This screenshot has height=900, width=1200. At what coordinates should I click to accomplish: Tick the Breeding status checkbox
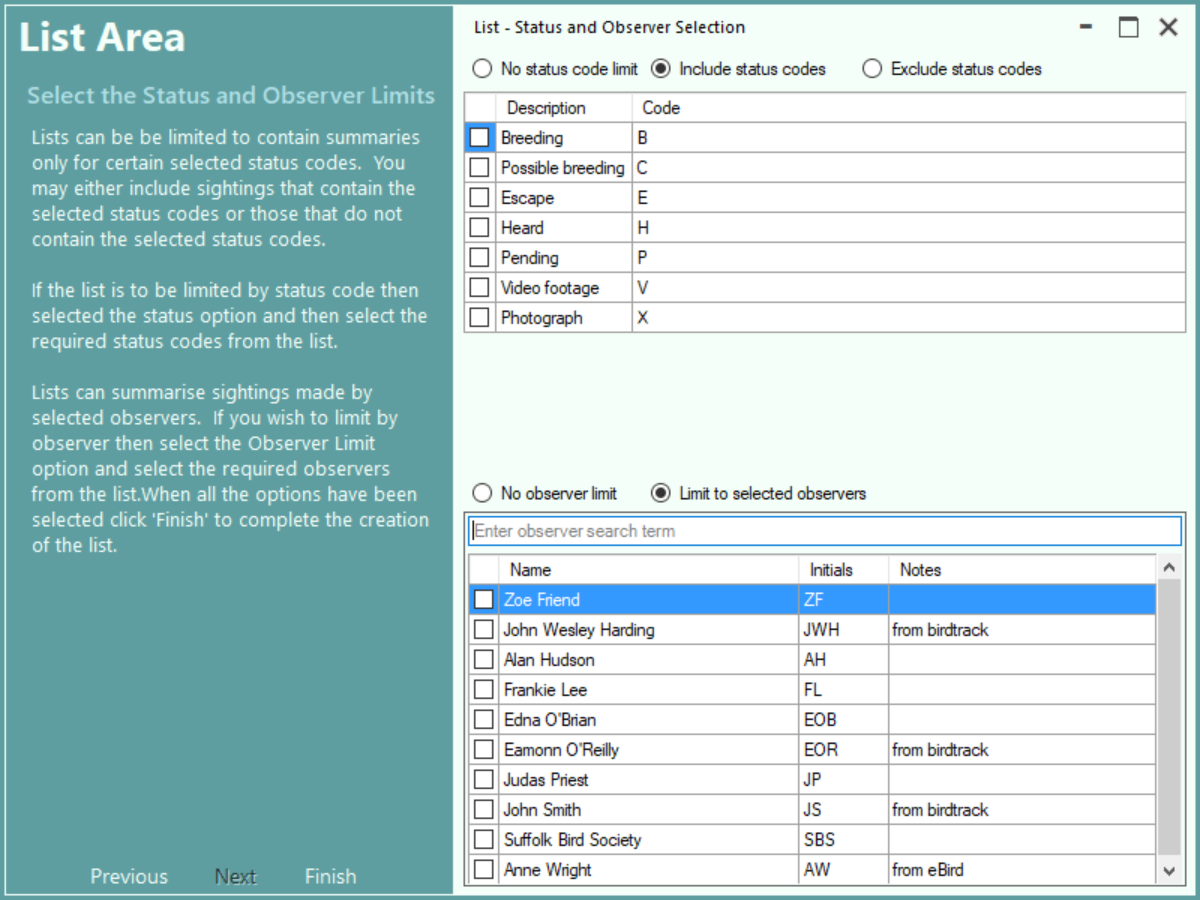coord(480,138)
